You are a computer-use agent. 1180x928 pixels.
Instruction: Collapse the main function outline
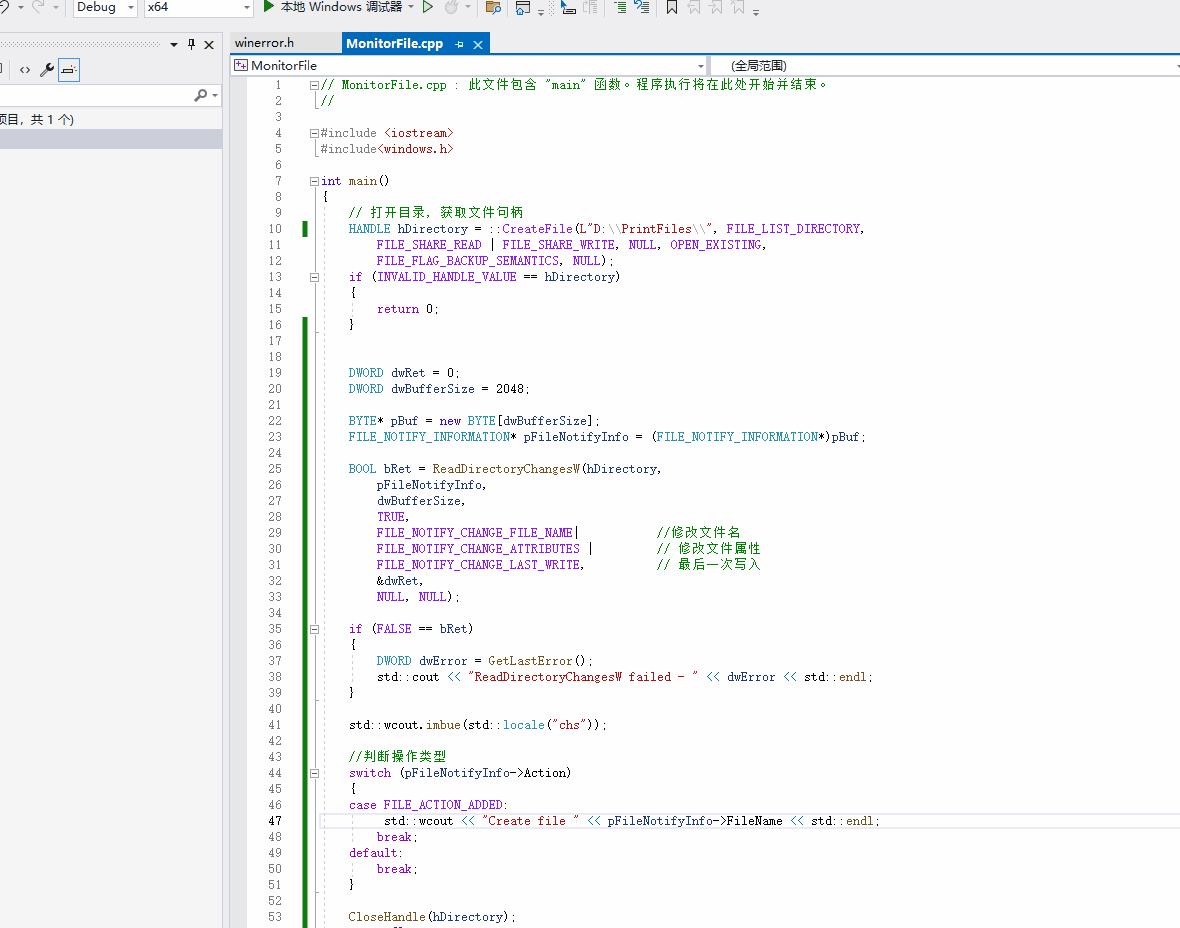pos(313,181)
